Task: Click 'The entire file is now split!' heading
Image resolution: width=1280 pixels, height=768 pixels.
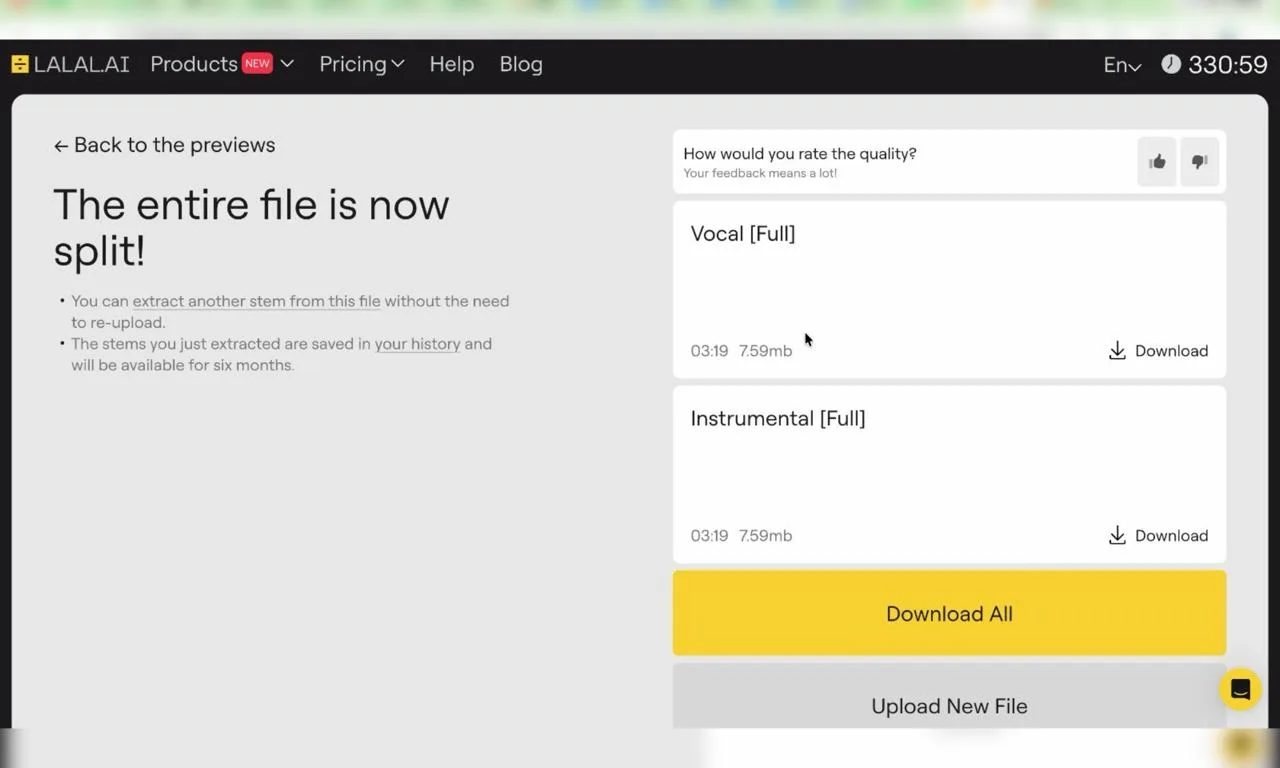Action: tap(251, 228)
